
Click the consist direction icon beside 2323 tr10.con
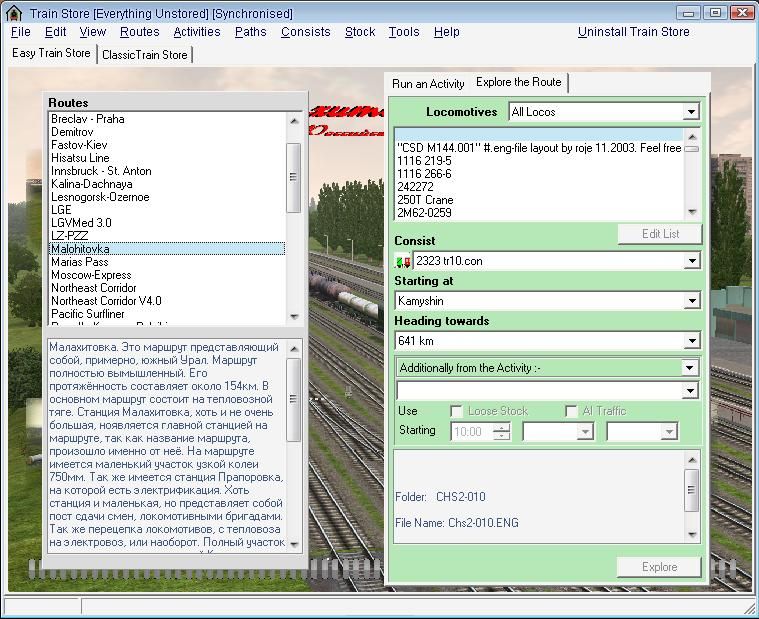(404, 261)
